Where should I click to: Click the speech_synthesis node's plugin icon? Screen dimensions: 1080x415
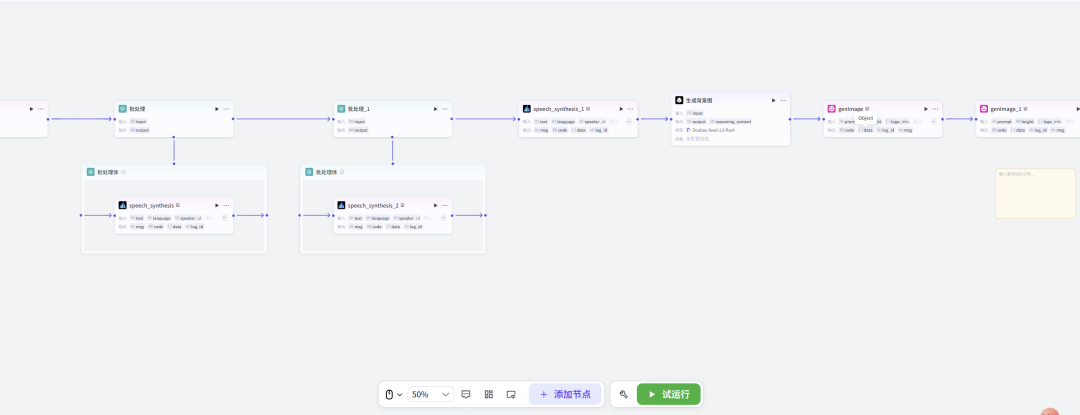tap(123, 205)
